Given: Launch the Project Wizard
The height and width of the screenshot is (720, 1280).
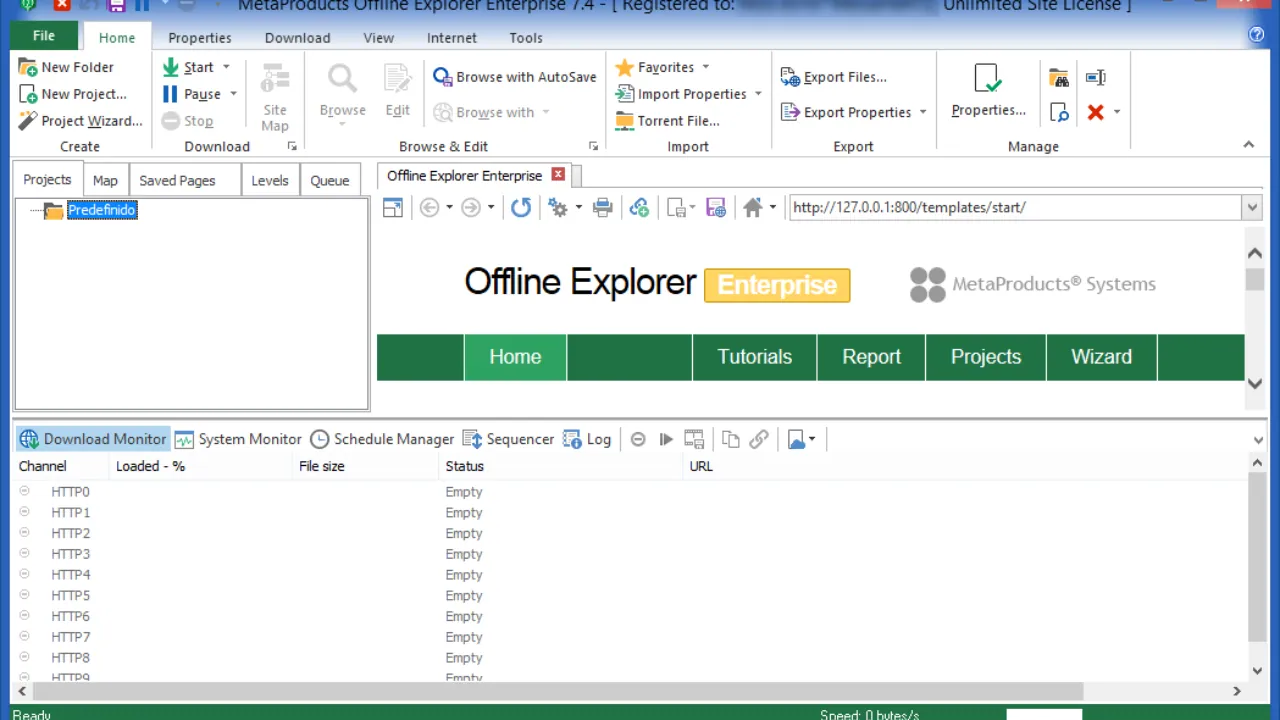Looking at the screenshot, I should pyautogui.click(x=81, y=121).
